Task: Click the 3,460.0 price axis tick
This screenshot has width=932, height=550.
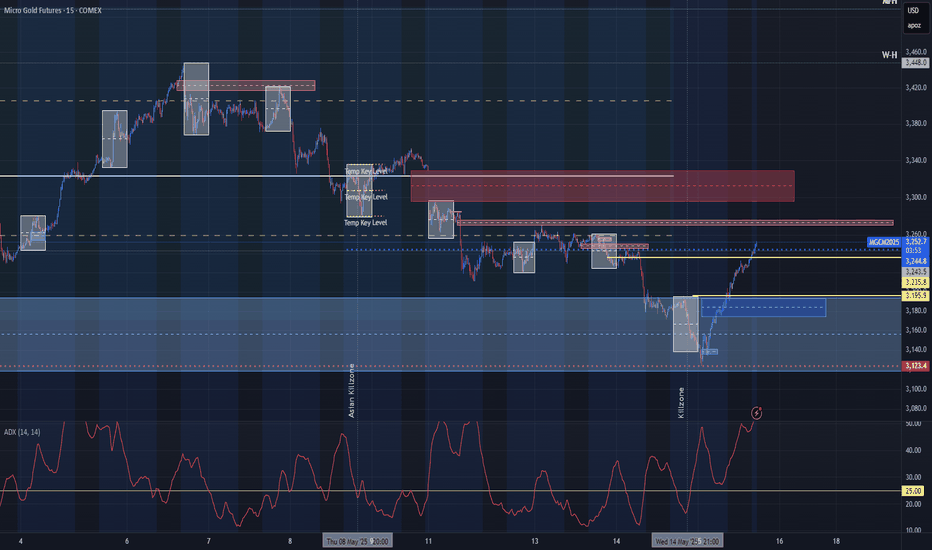Action: (916, 52)
